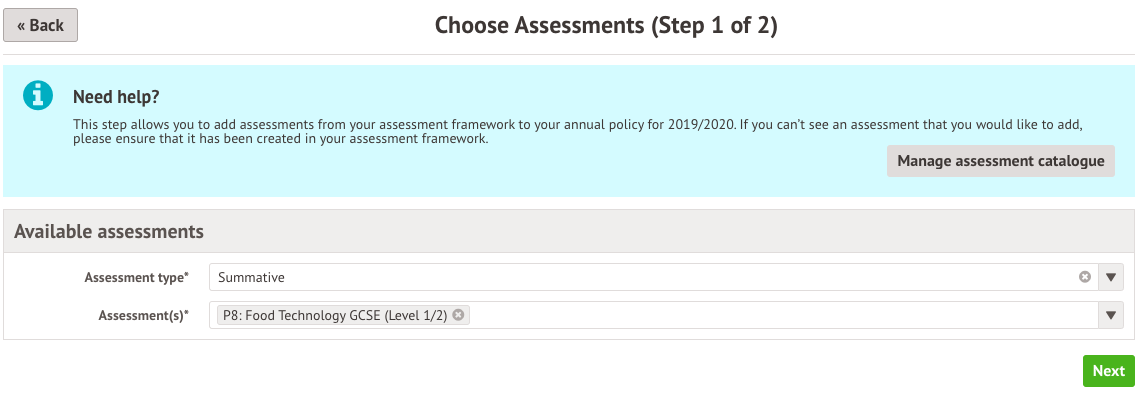
Task: Click the help line starting 'This step allows'
Action: pos(579,125)
